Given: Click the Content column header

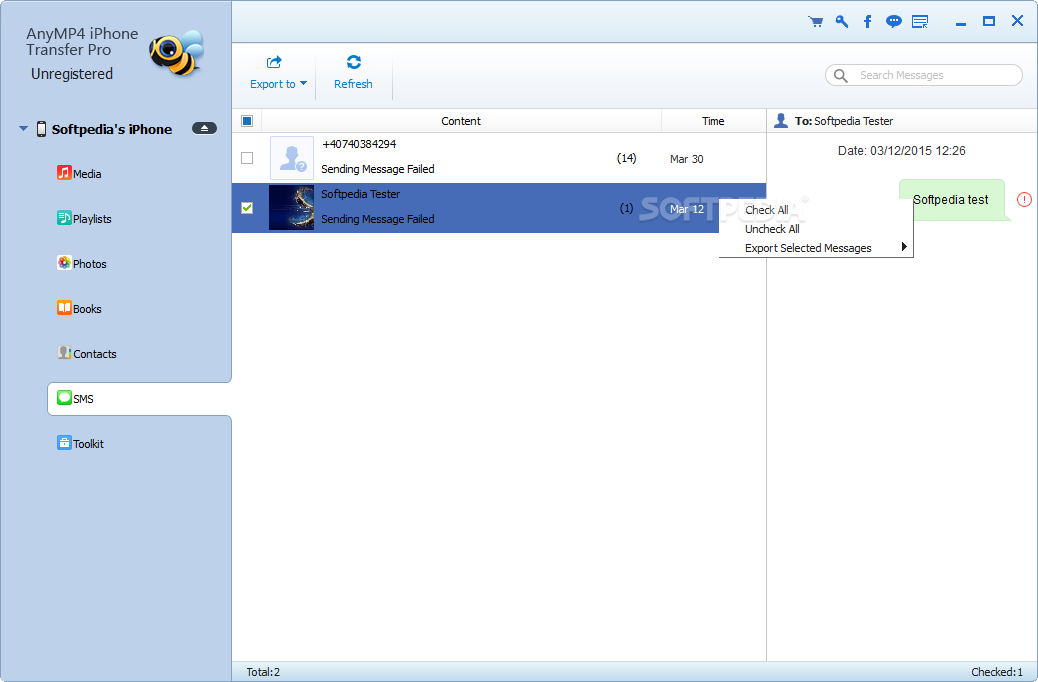Looking at the screenshot, I should tap(461, 121).
